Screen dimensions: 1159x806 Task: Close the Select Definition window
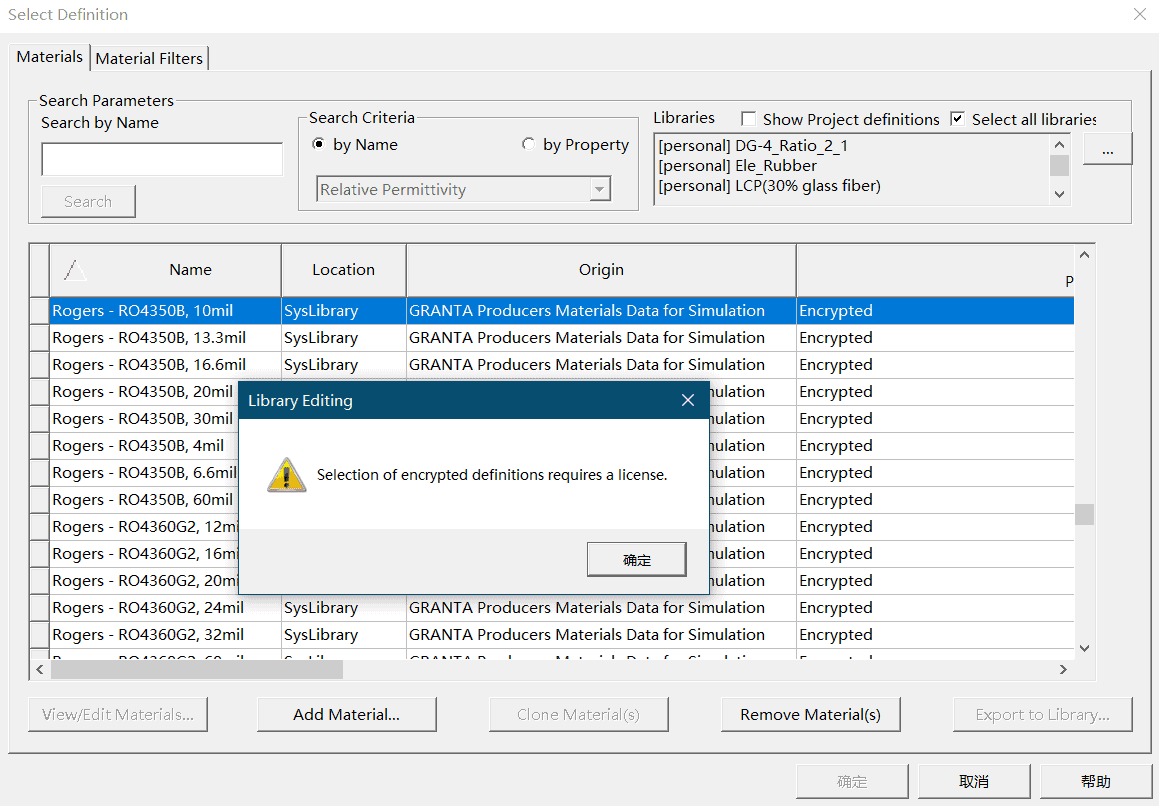(x=1140, y=14)
